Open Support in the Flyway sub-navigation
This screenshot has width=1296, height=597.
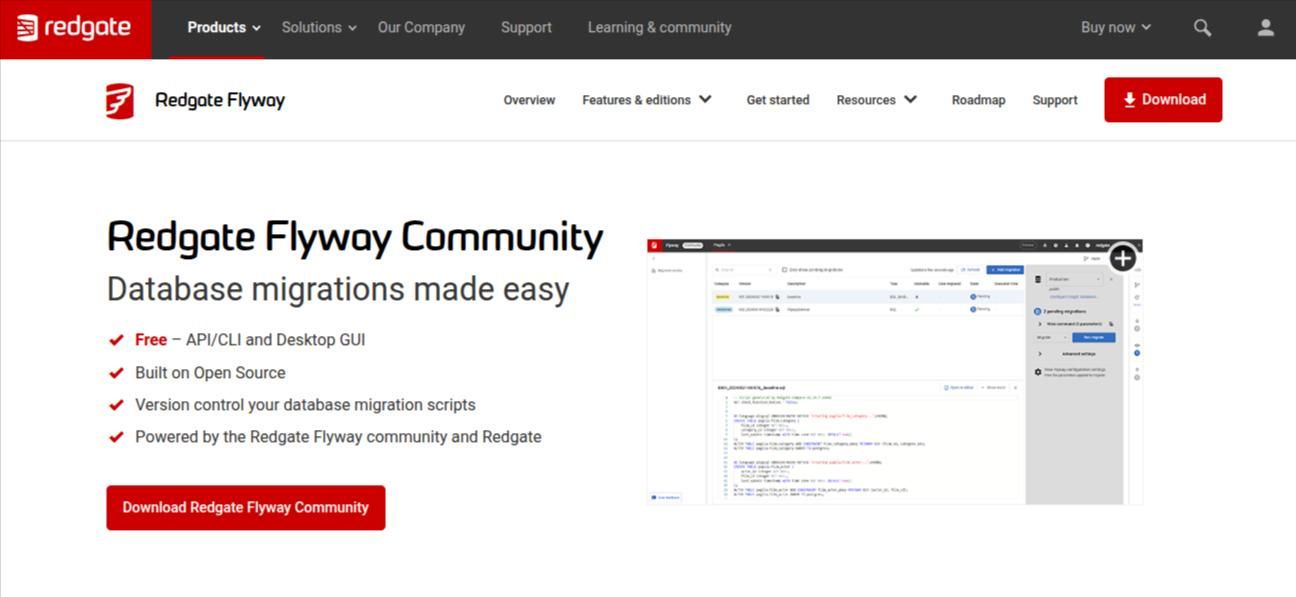[x=1055, y=100]
